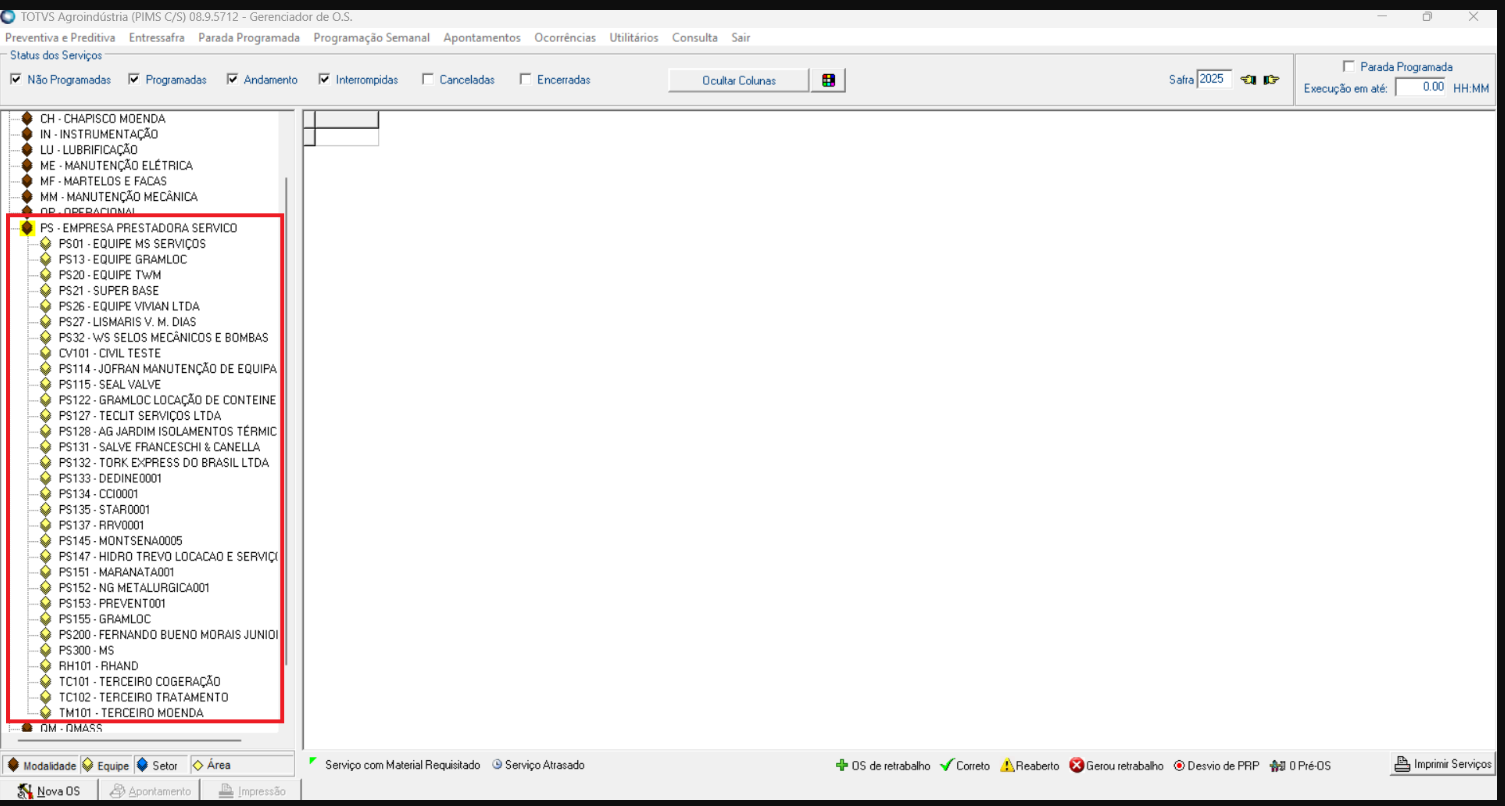Click the brown icon beside MF - MARTELOS E FACAS
Viewport: 1505px width, 806px height.
27,181
